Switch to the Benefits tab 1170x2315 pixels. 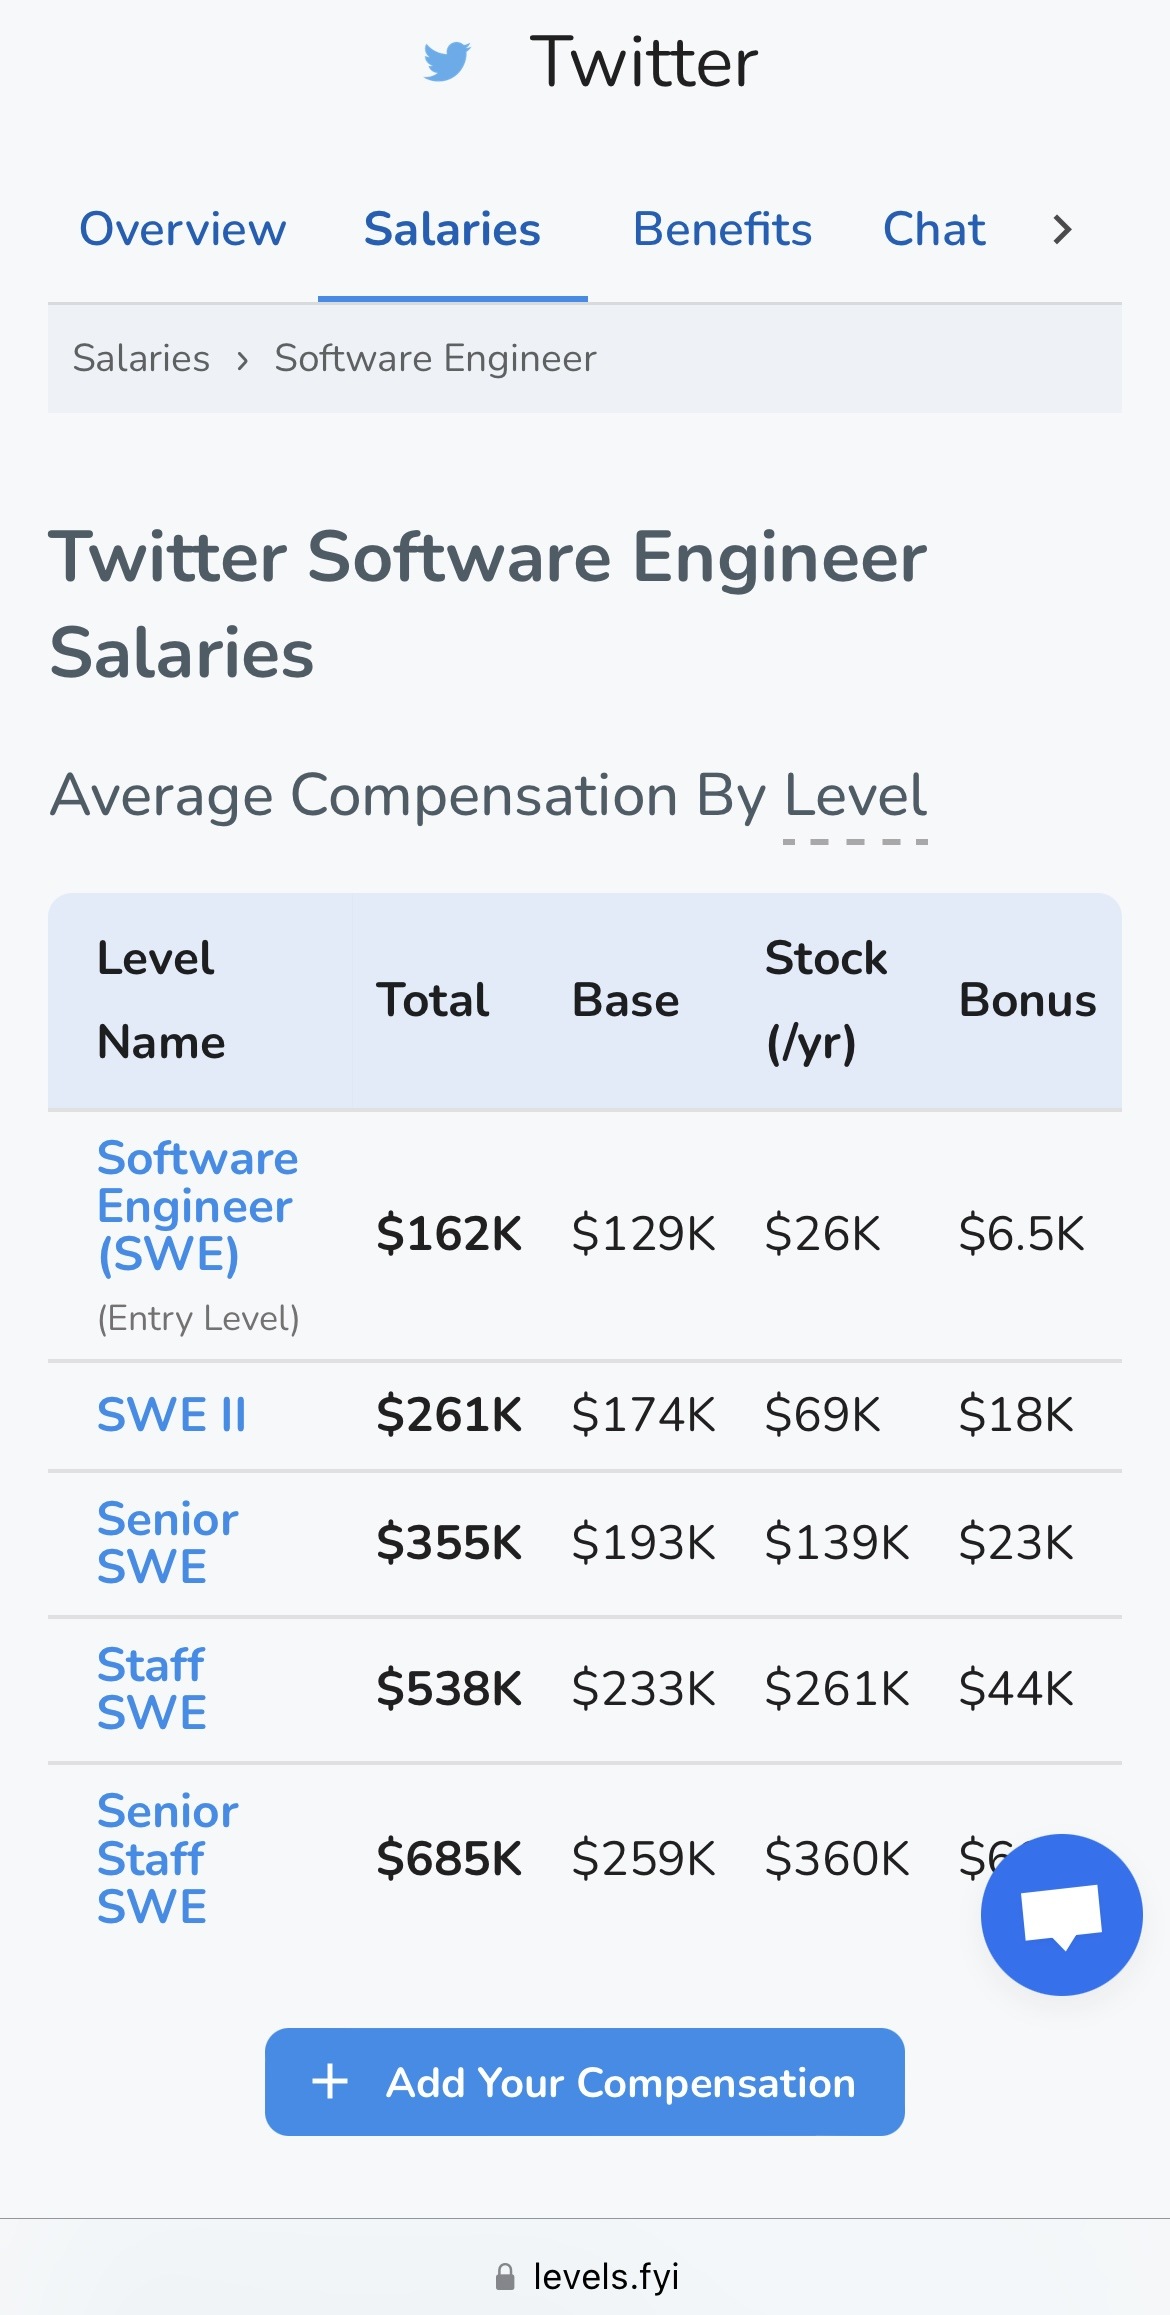[x=722, y=230]
